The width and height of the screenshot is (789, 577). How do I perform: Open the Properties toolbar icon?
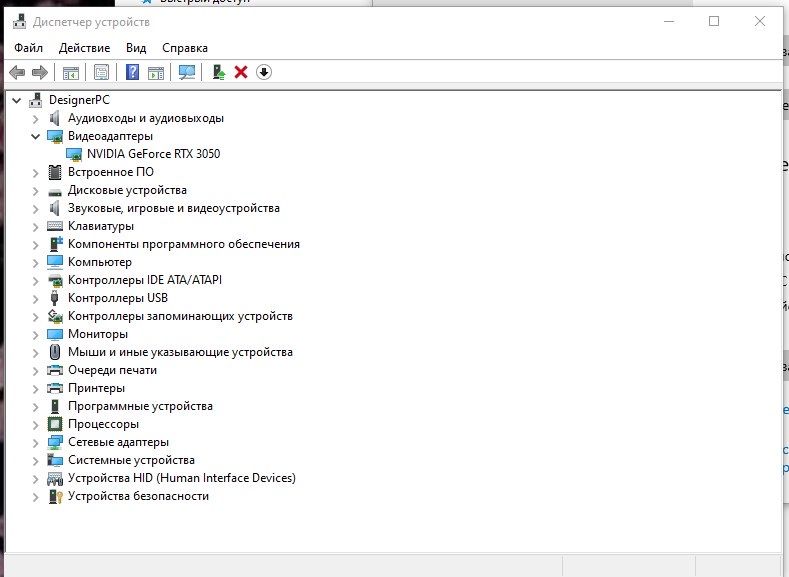pyautogui.click(x=101, y=72)
